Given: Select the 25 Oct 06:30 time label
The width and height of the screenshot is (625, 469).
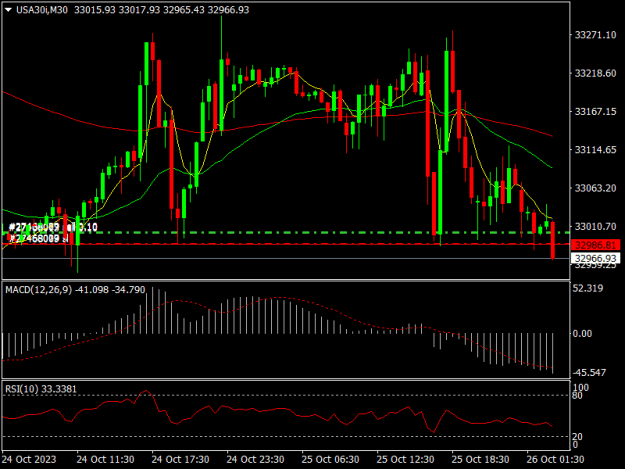Looking at the screenshot, I should coord(330,459).
